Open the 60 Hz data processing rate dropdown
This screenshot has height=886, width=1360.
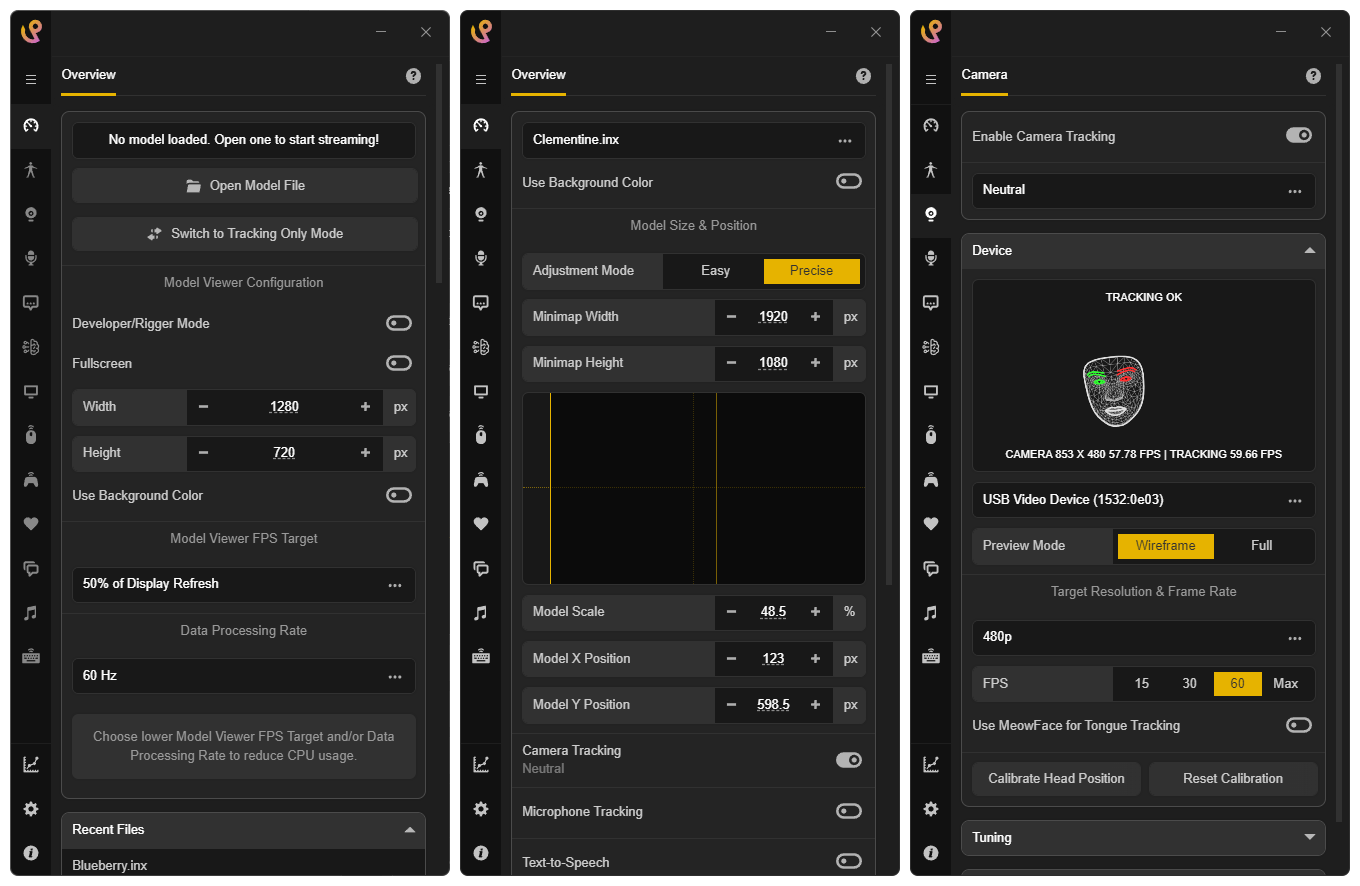[244, 676]
